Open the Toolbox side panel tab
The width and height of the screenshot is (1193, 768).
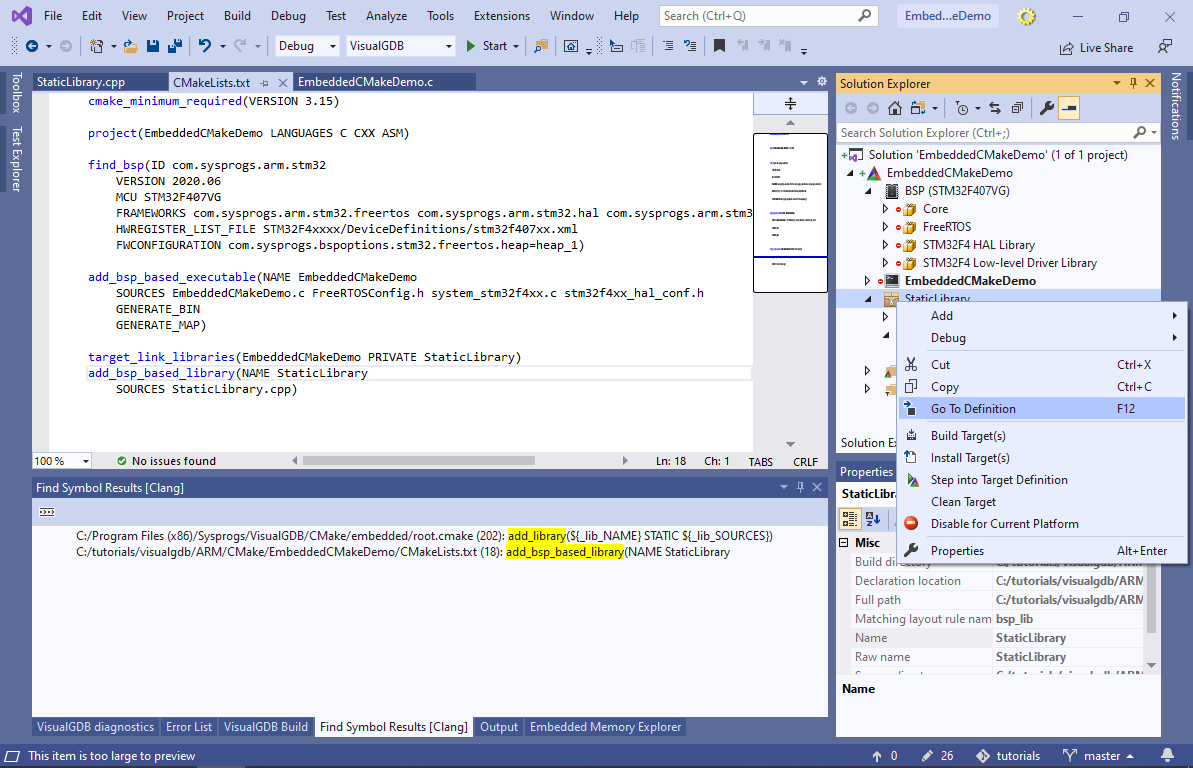(17, 93)
